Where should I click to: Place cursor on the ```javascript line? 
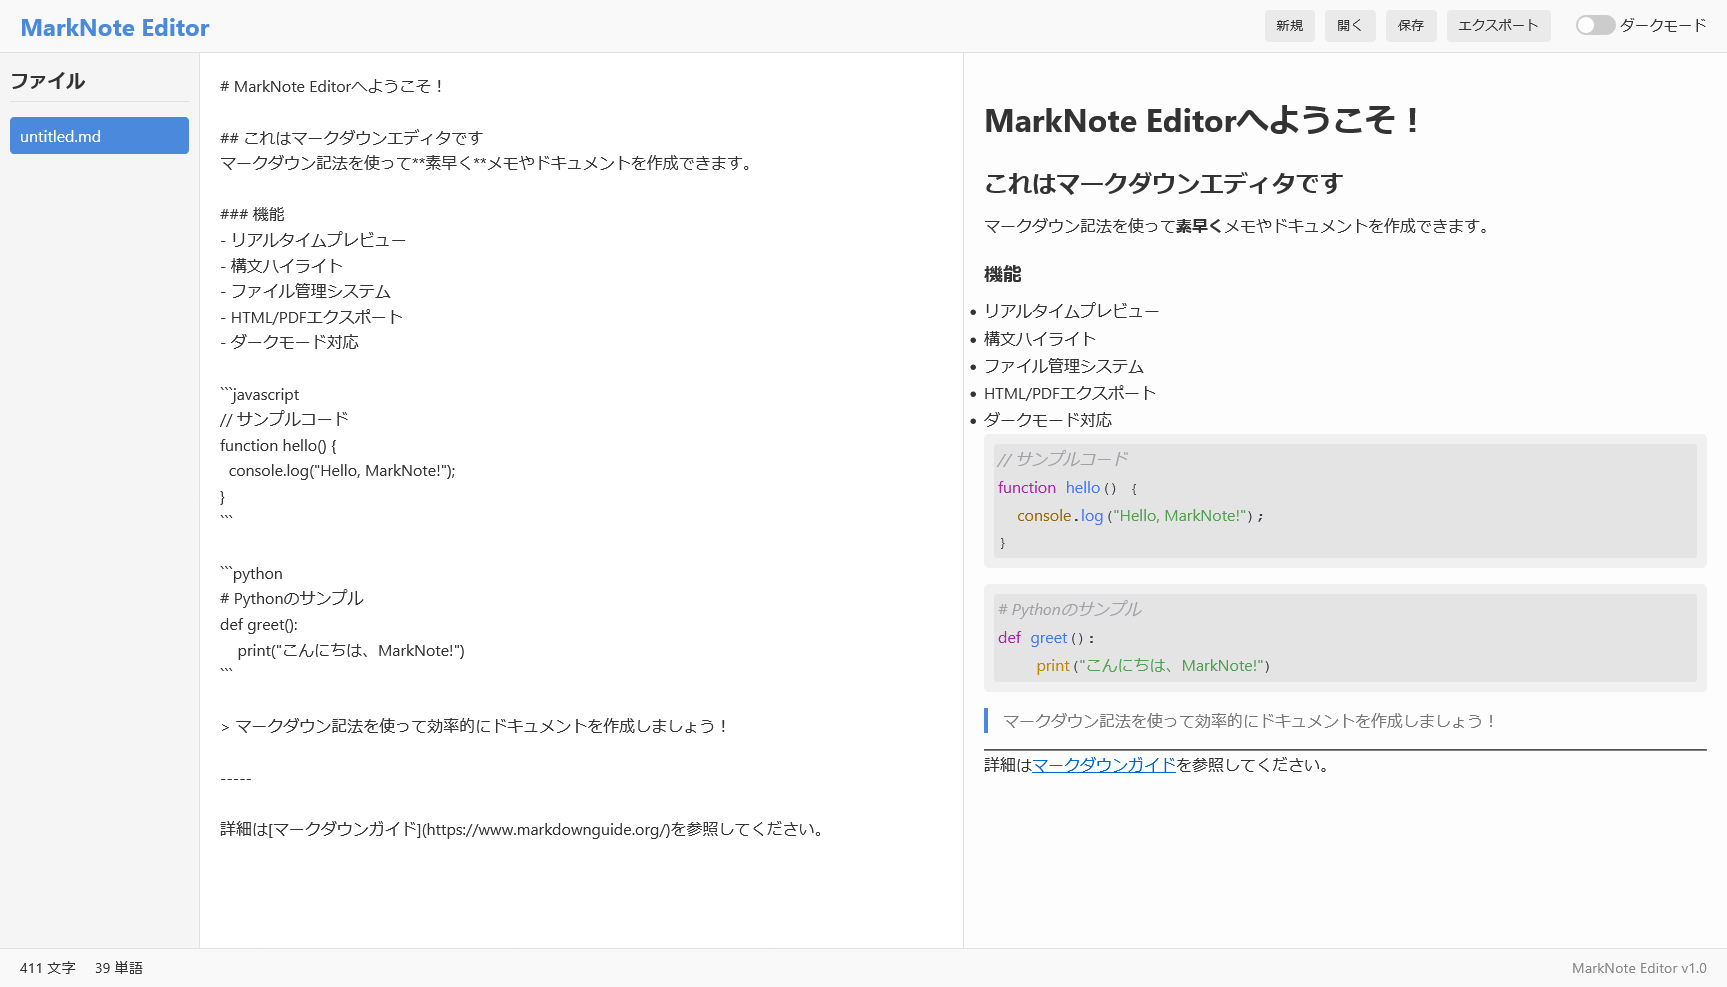point(260,394)
